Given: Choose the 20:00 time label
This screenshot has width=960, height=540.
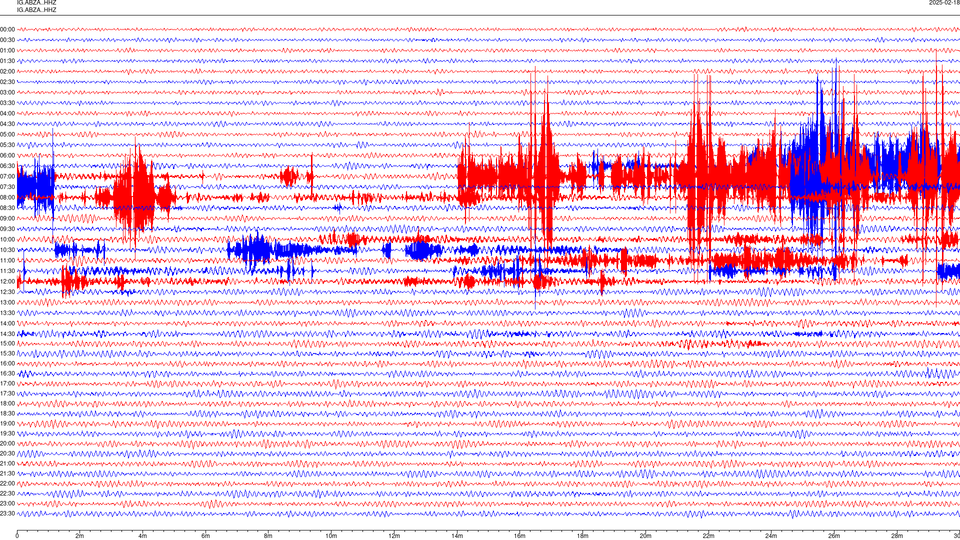Looking at the screenshot, I should pyautogui.click(x=7, y=443).
